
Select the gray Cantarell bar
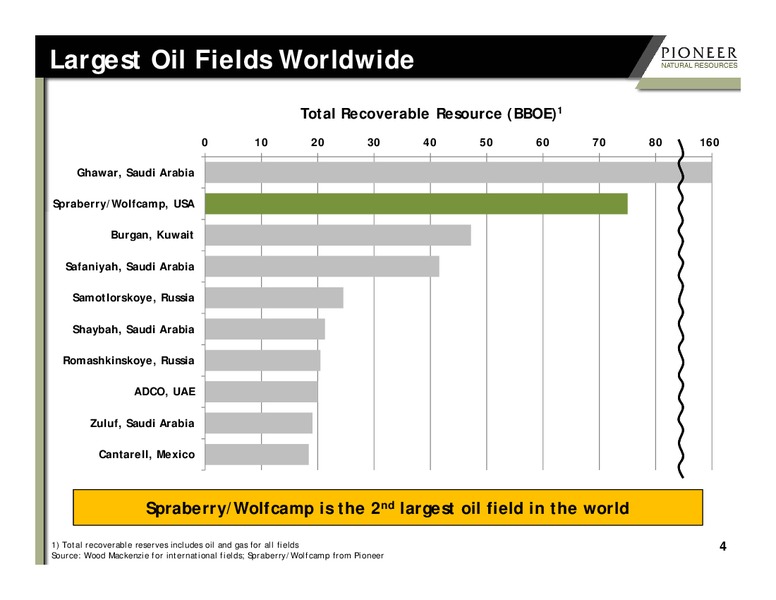pyautogui.click(x=257, y=454)
